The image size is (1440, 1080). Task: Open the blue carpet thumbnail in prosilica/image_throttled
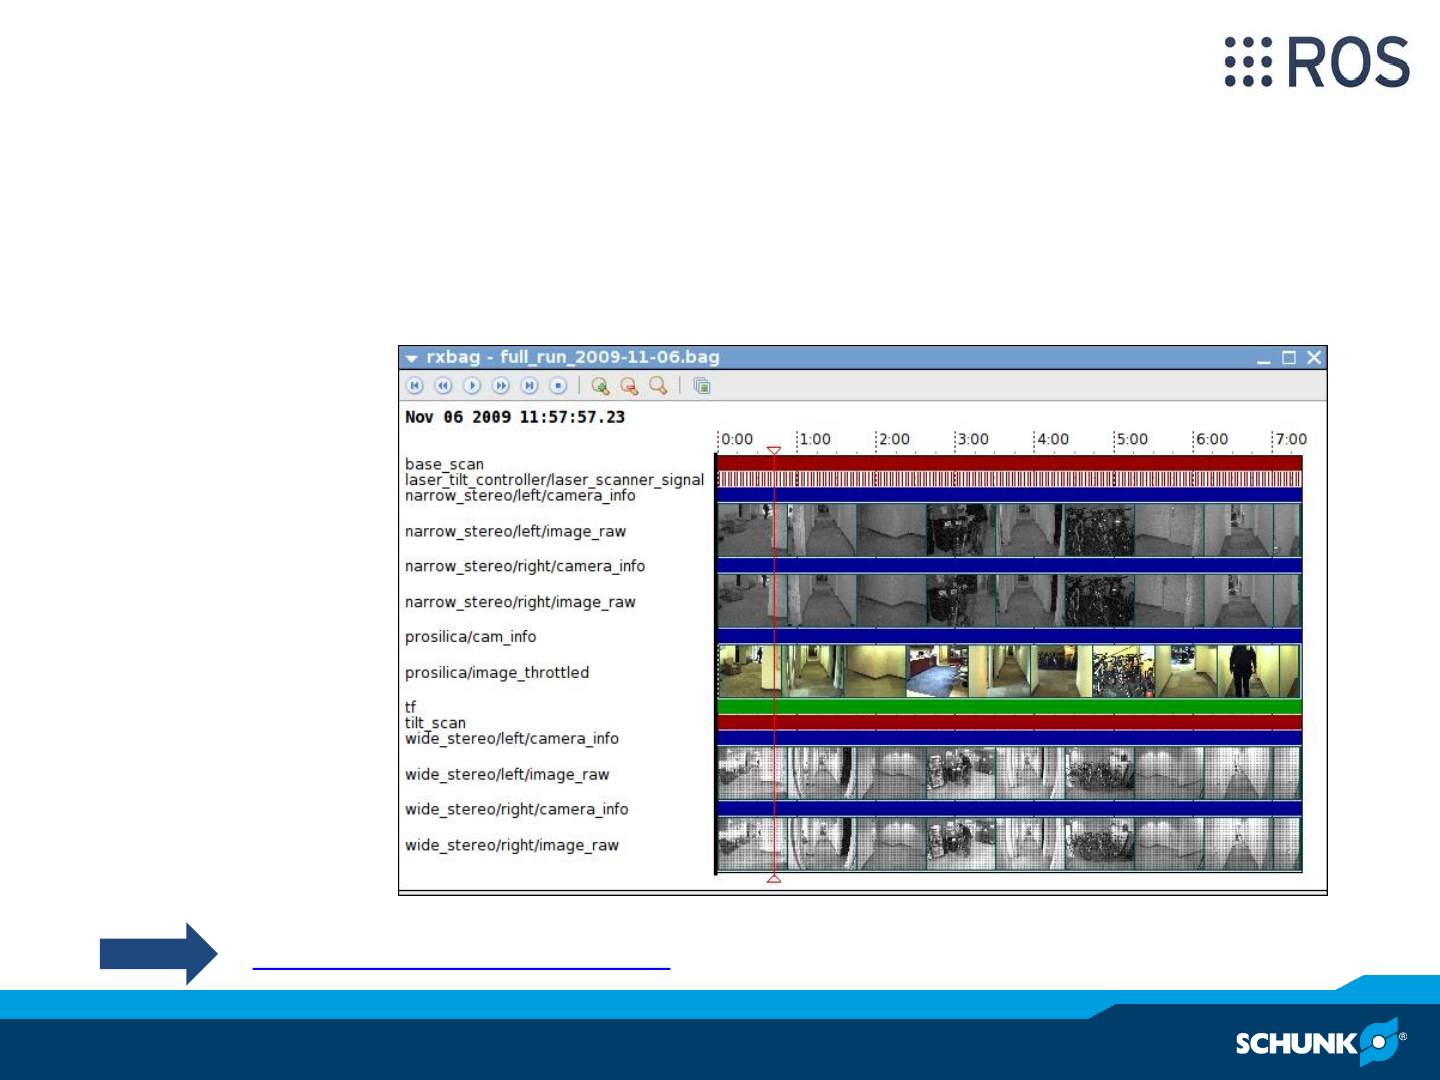point(937,671)
